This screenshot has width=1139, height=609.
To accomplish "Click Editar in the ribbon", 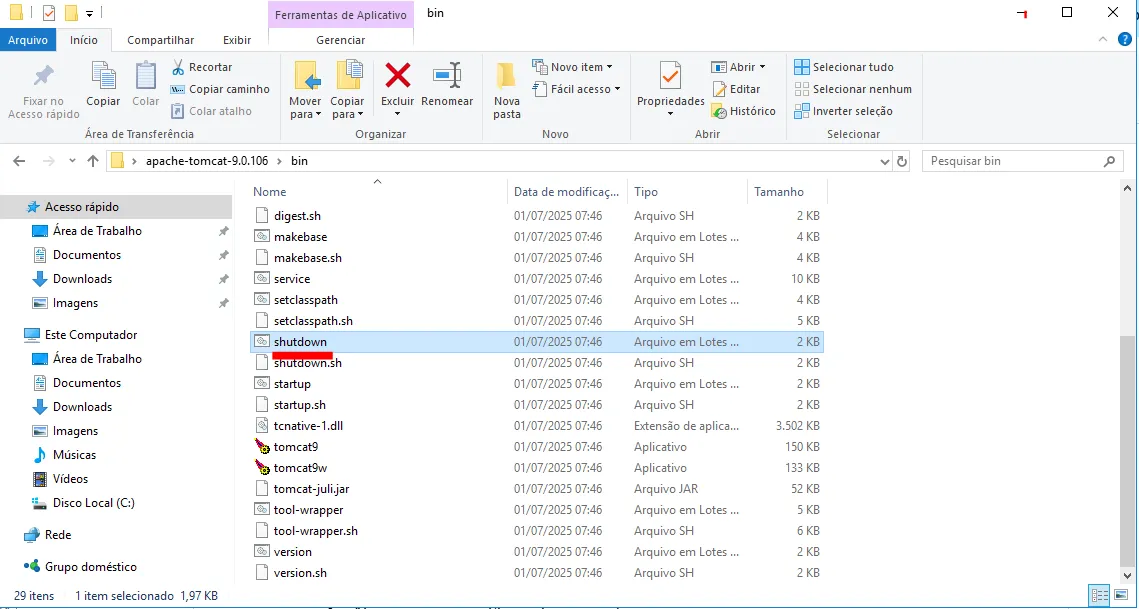I will tap(736, 89).
